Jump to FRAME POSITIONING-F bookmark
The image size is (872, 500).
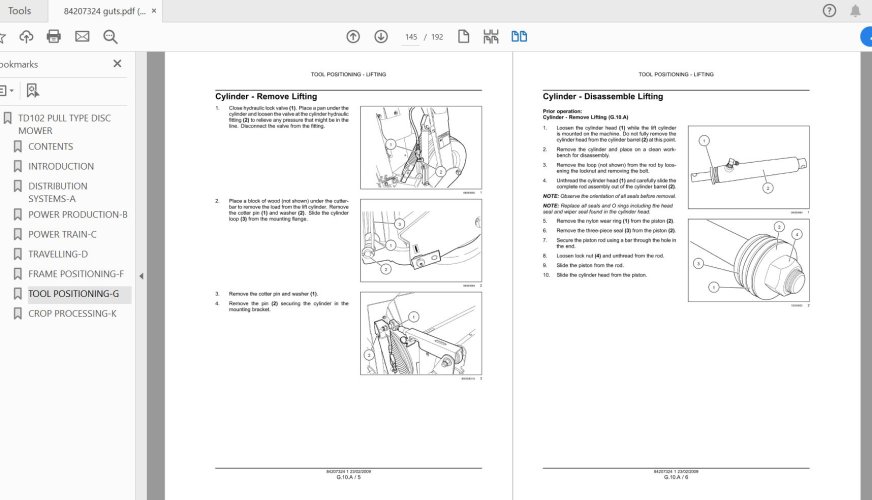[x=76, y=274]
